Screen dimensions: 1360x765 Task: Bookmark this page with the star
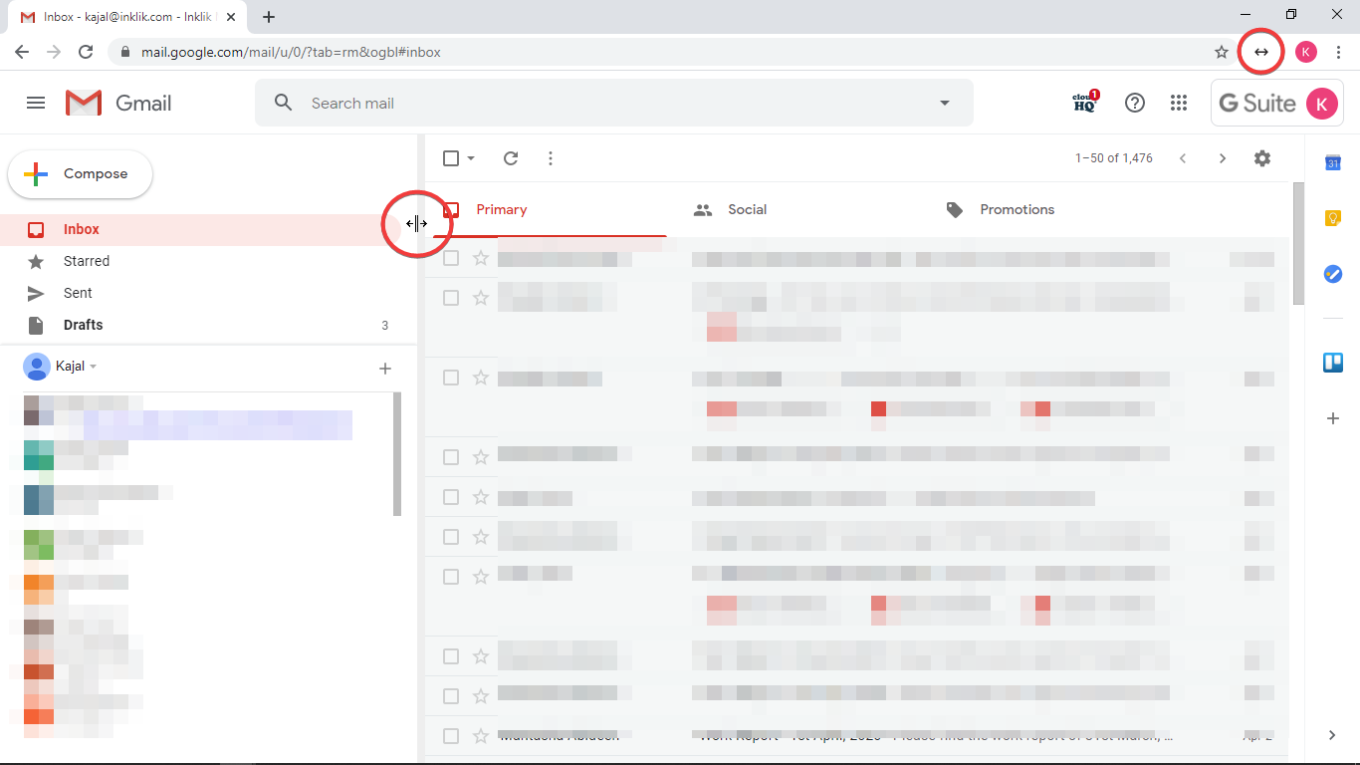click(x=1221, y=52)
